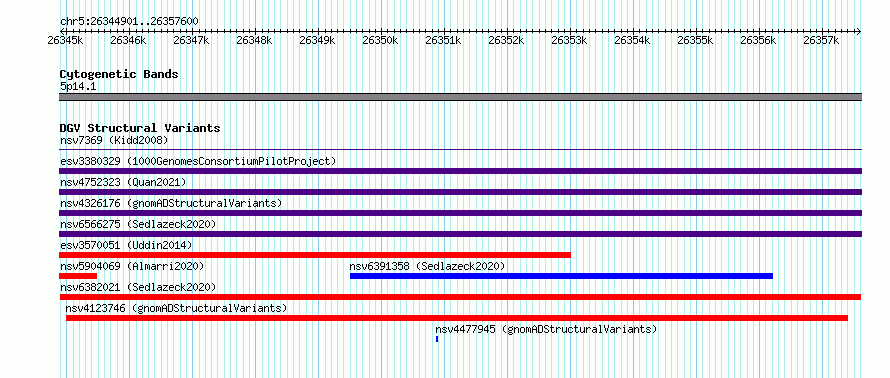Open variant esv3570051 (Uddin2014) label
Image resolution: width=890 pixels, height=378 pixels.
point(126,245)
